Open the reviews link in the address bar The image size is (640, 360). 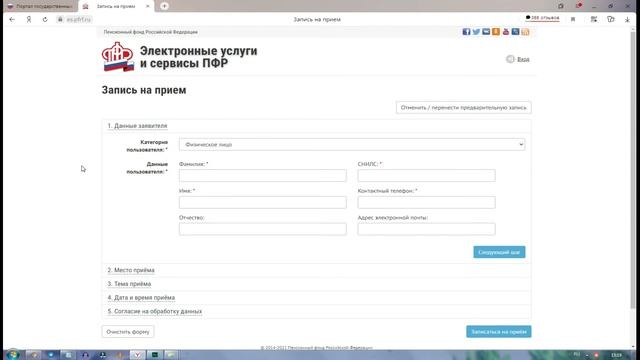[542, 18]
